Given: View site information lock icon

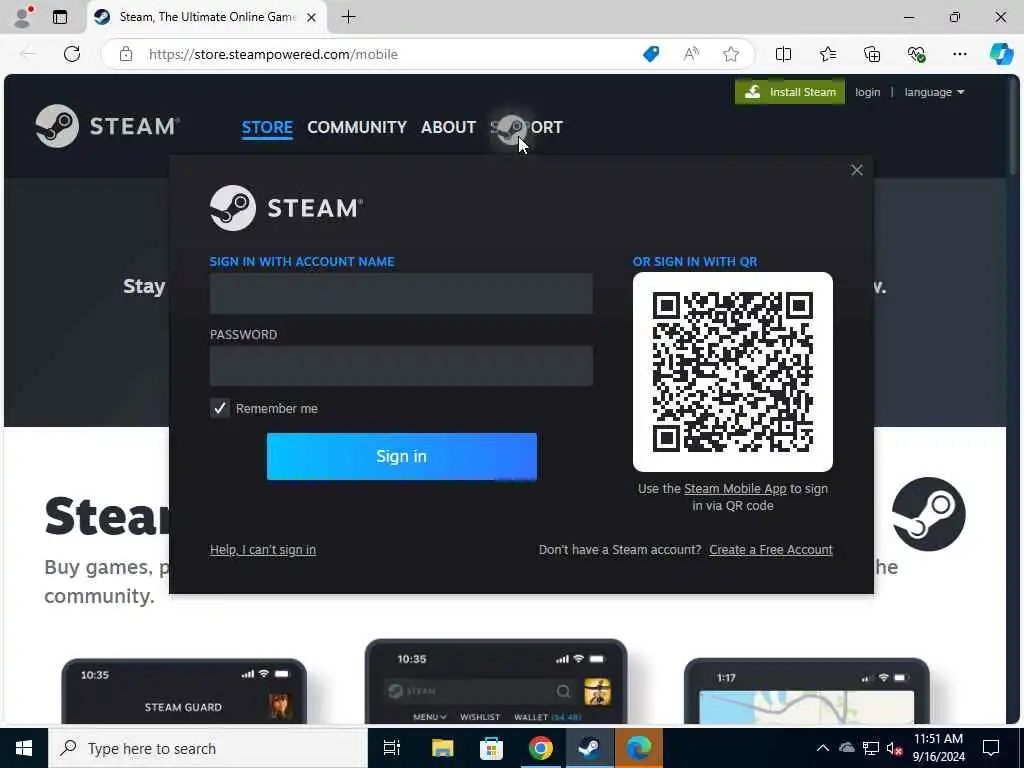Looking at the screenshot, I should (126, 54).
